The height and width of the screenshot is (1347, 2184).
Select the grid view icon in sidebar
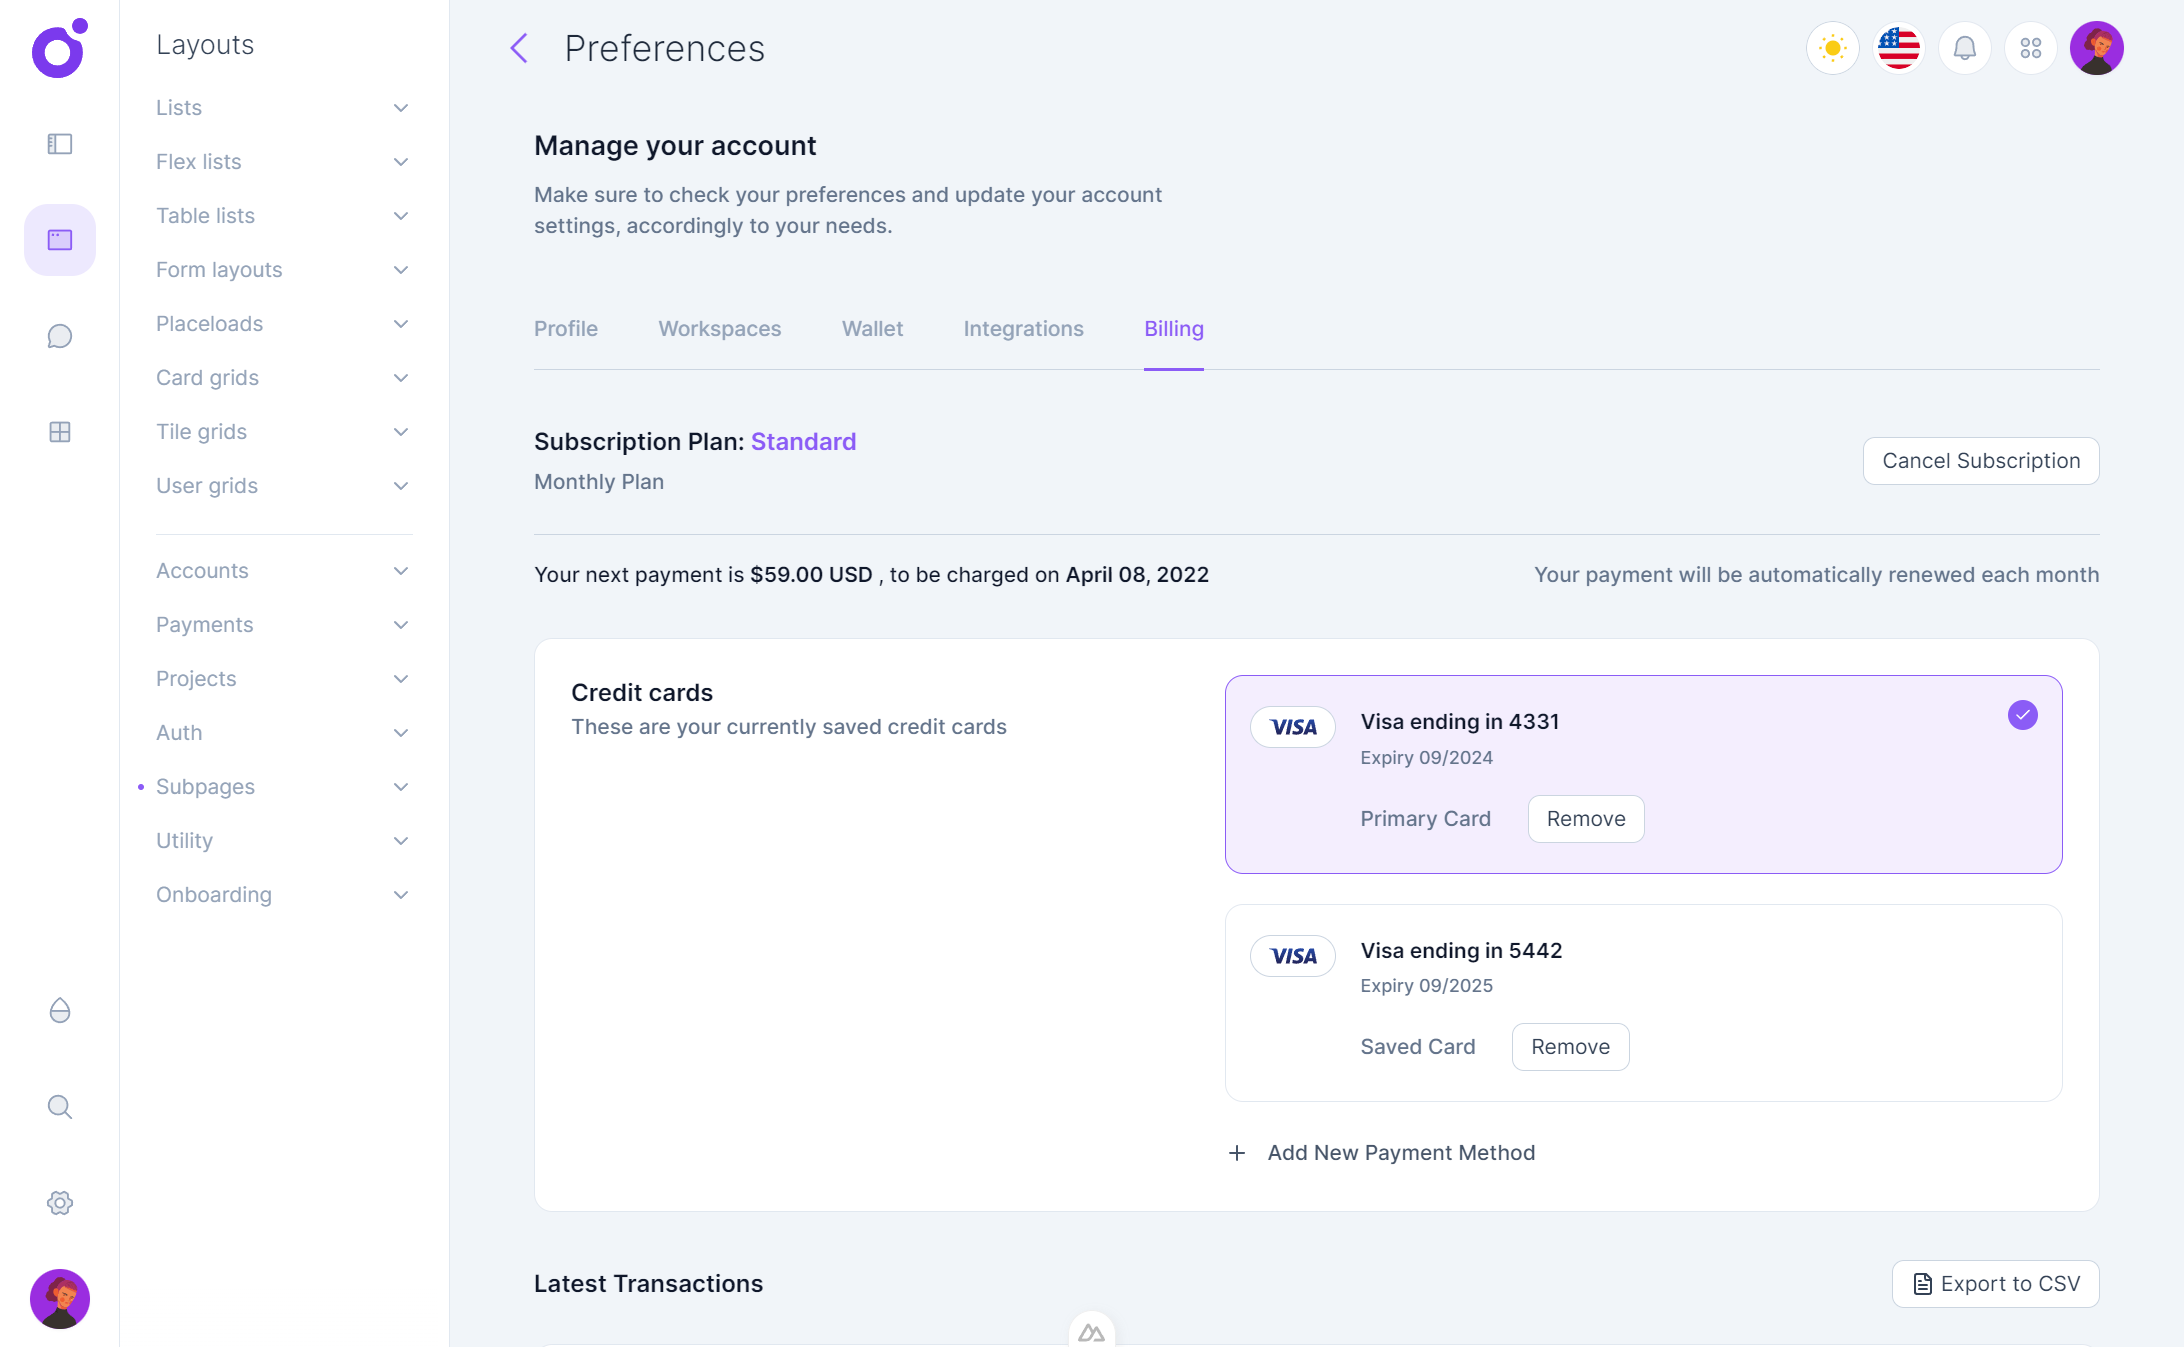click(59, 432)
